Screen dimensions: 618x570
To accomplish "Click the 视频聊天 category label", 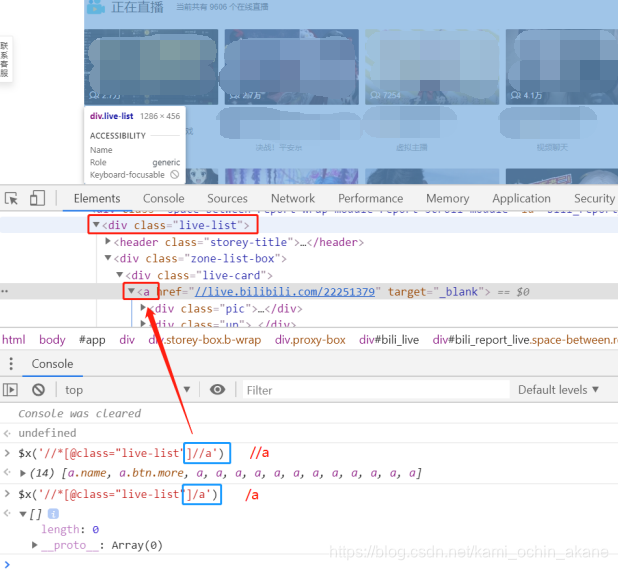I will pos(552,147).
